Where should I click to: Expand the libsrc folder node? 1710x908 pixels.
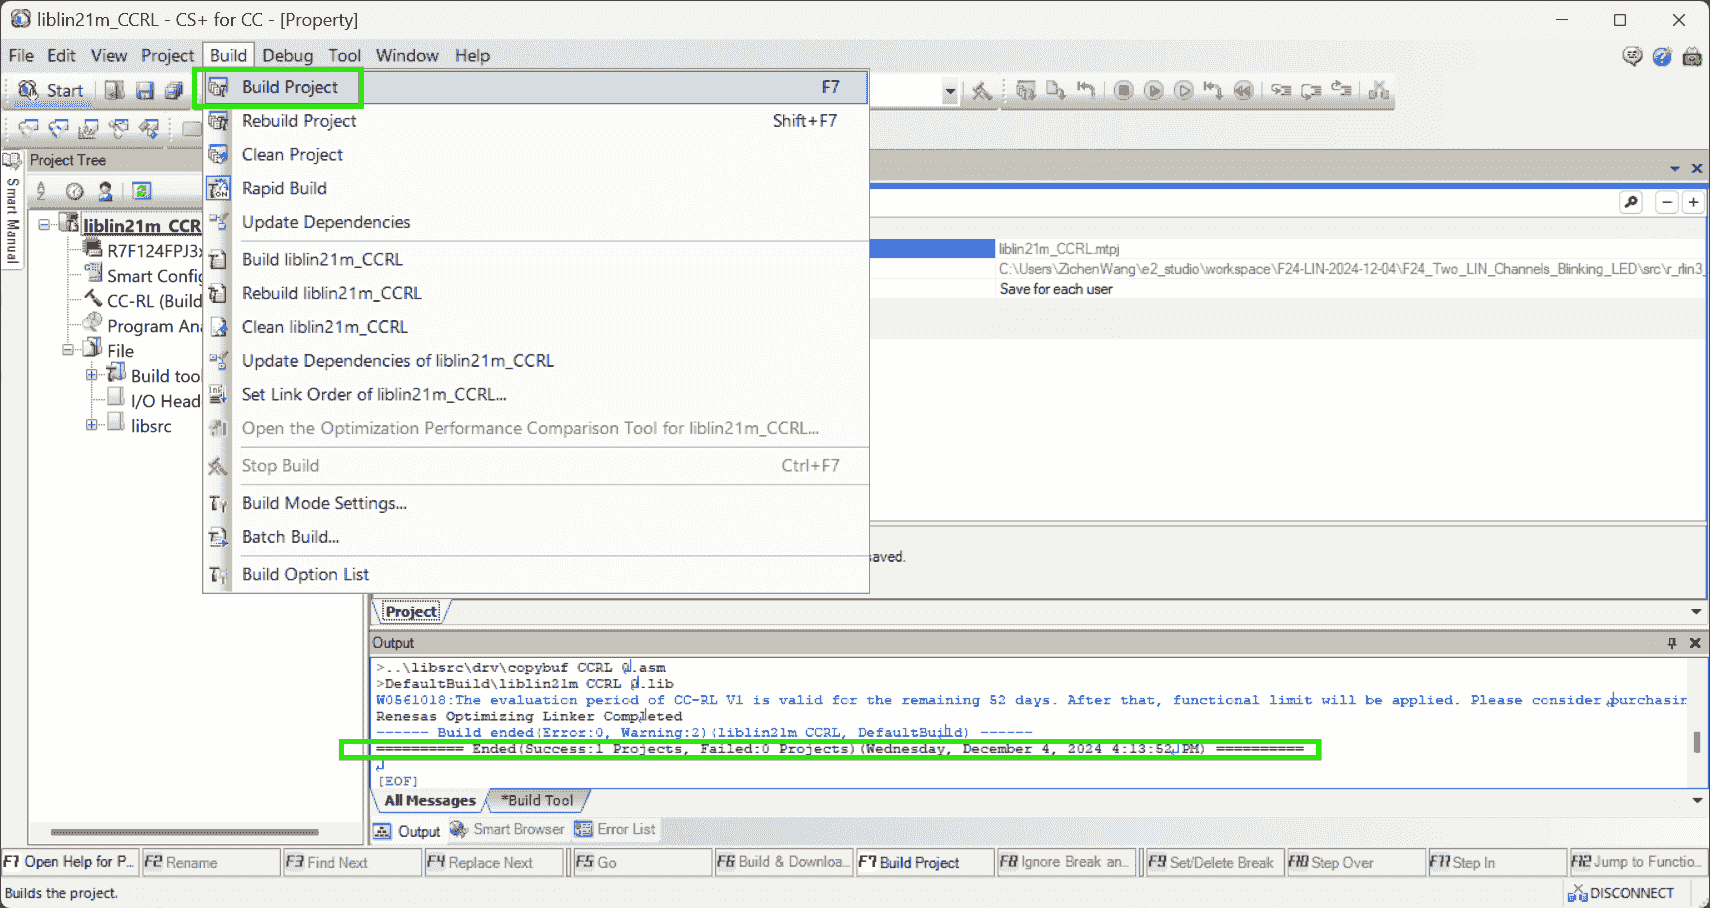(92, 425)
